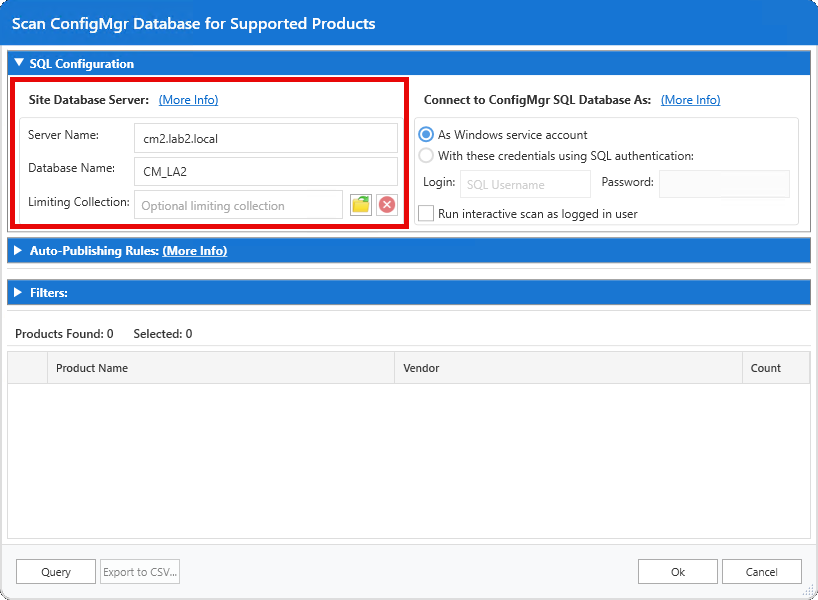Cancel the scan dialog

point(761,571)
